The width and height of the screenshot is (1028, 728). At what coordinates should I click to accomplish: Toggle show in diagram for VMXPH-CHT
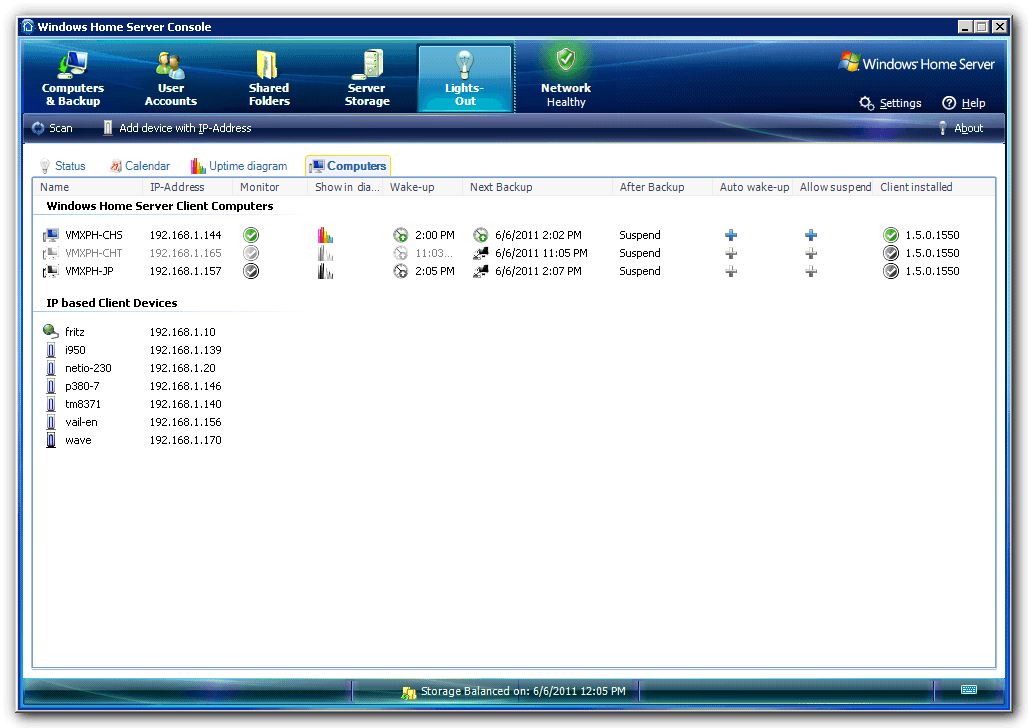[325, 253]
